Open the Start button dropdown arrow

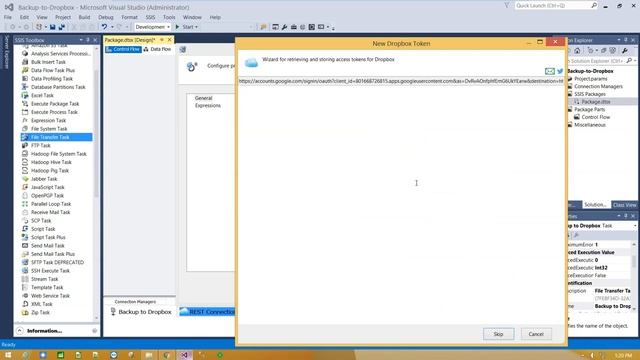[x=196, y=27]
